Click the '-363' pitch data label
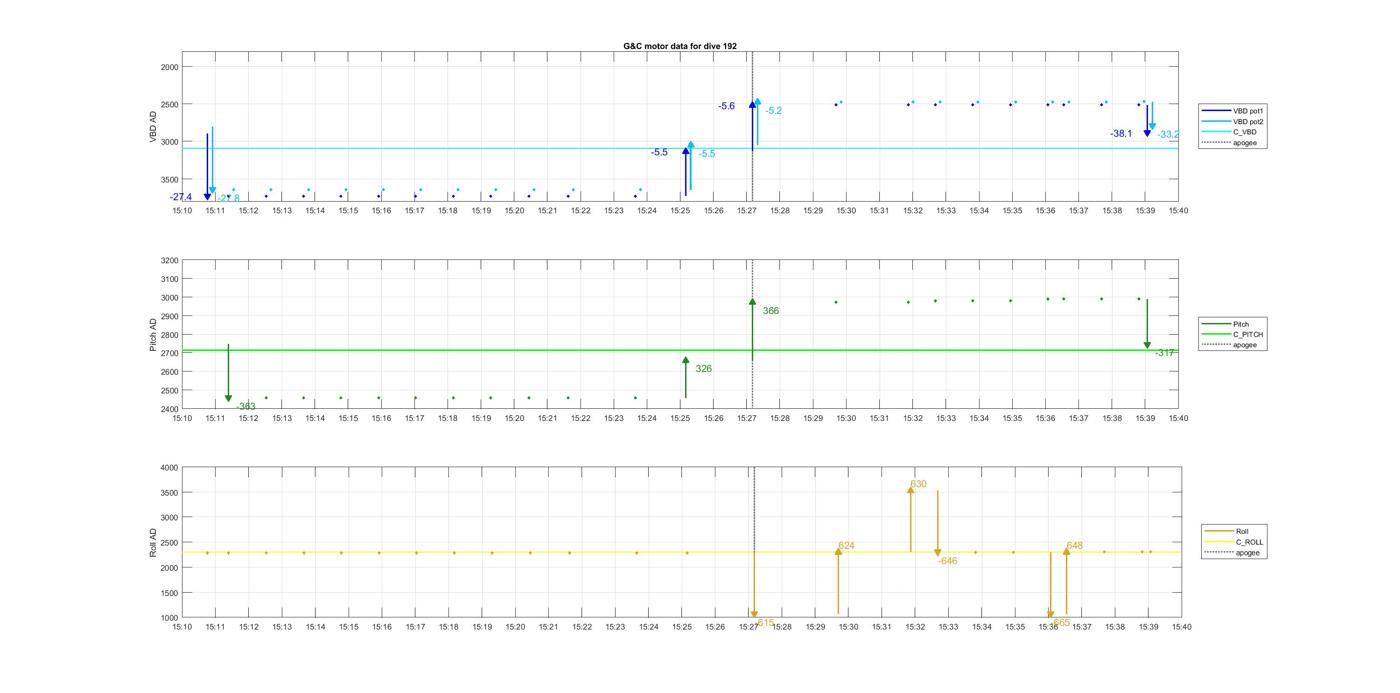 tap(246, 406)
